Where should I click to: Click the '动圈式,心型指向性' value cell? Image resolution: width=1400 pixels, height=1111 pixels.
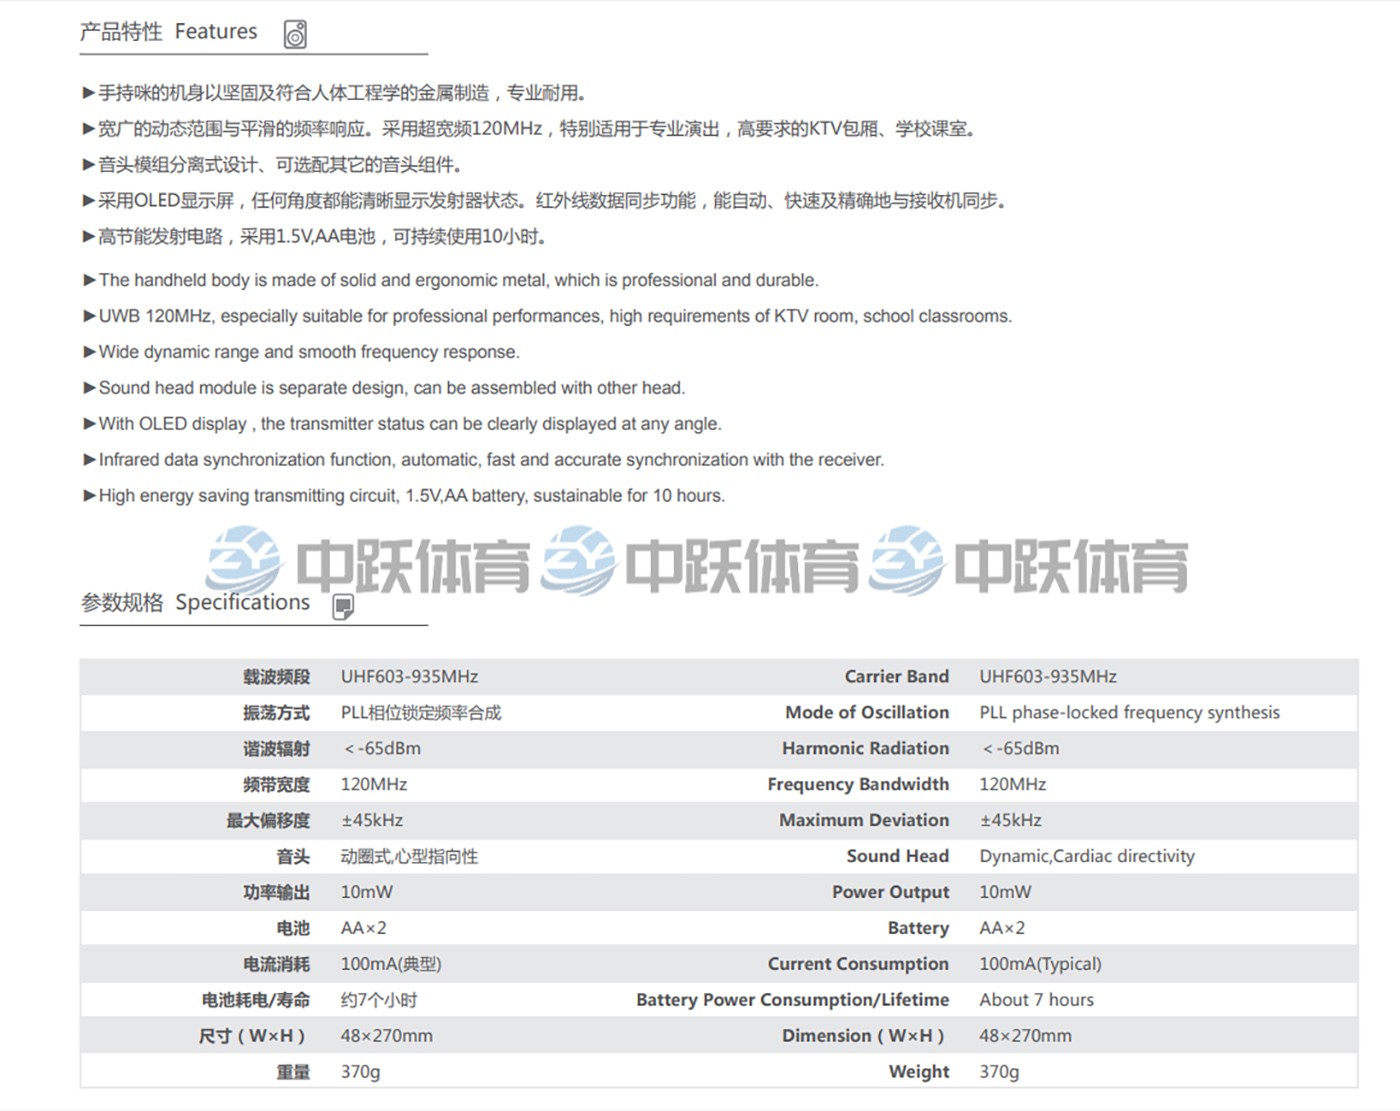coord(409,856)
